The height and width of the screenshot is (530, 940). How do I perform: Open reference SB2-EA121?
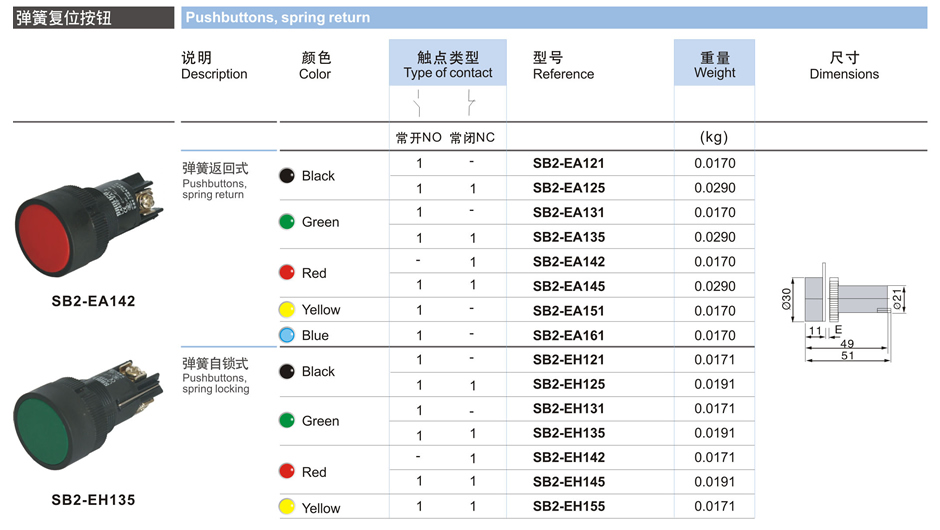(x=569, y=163)
